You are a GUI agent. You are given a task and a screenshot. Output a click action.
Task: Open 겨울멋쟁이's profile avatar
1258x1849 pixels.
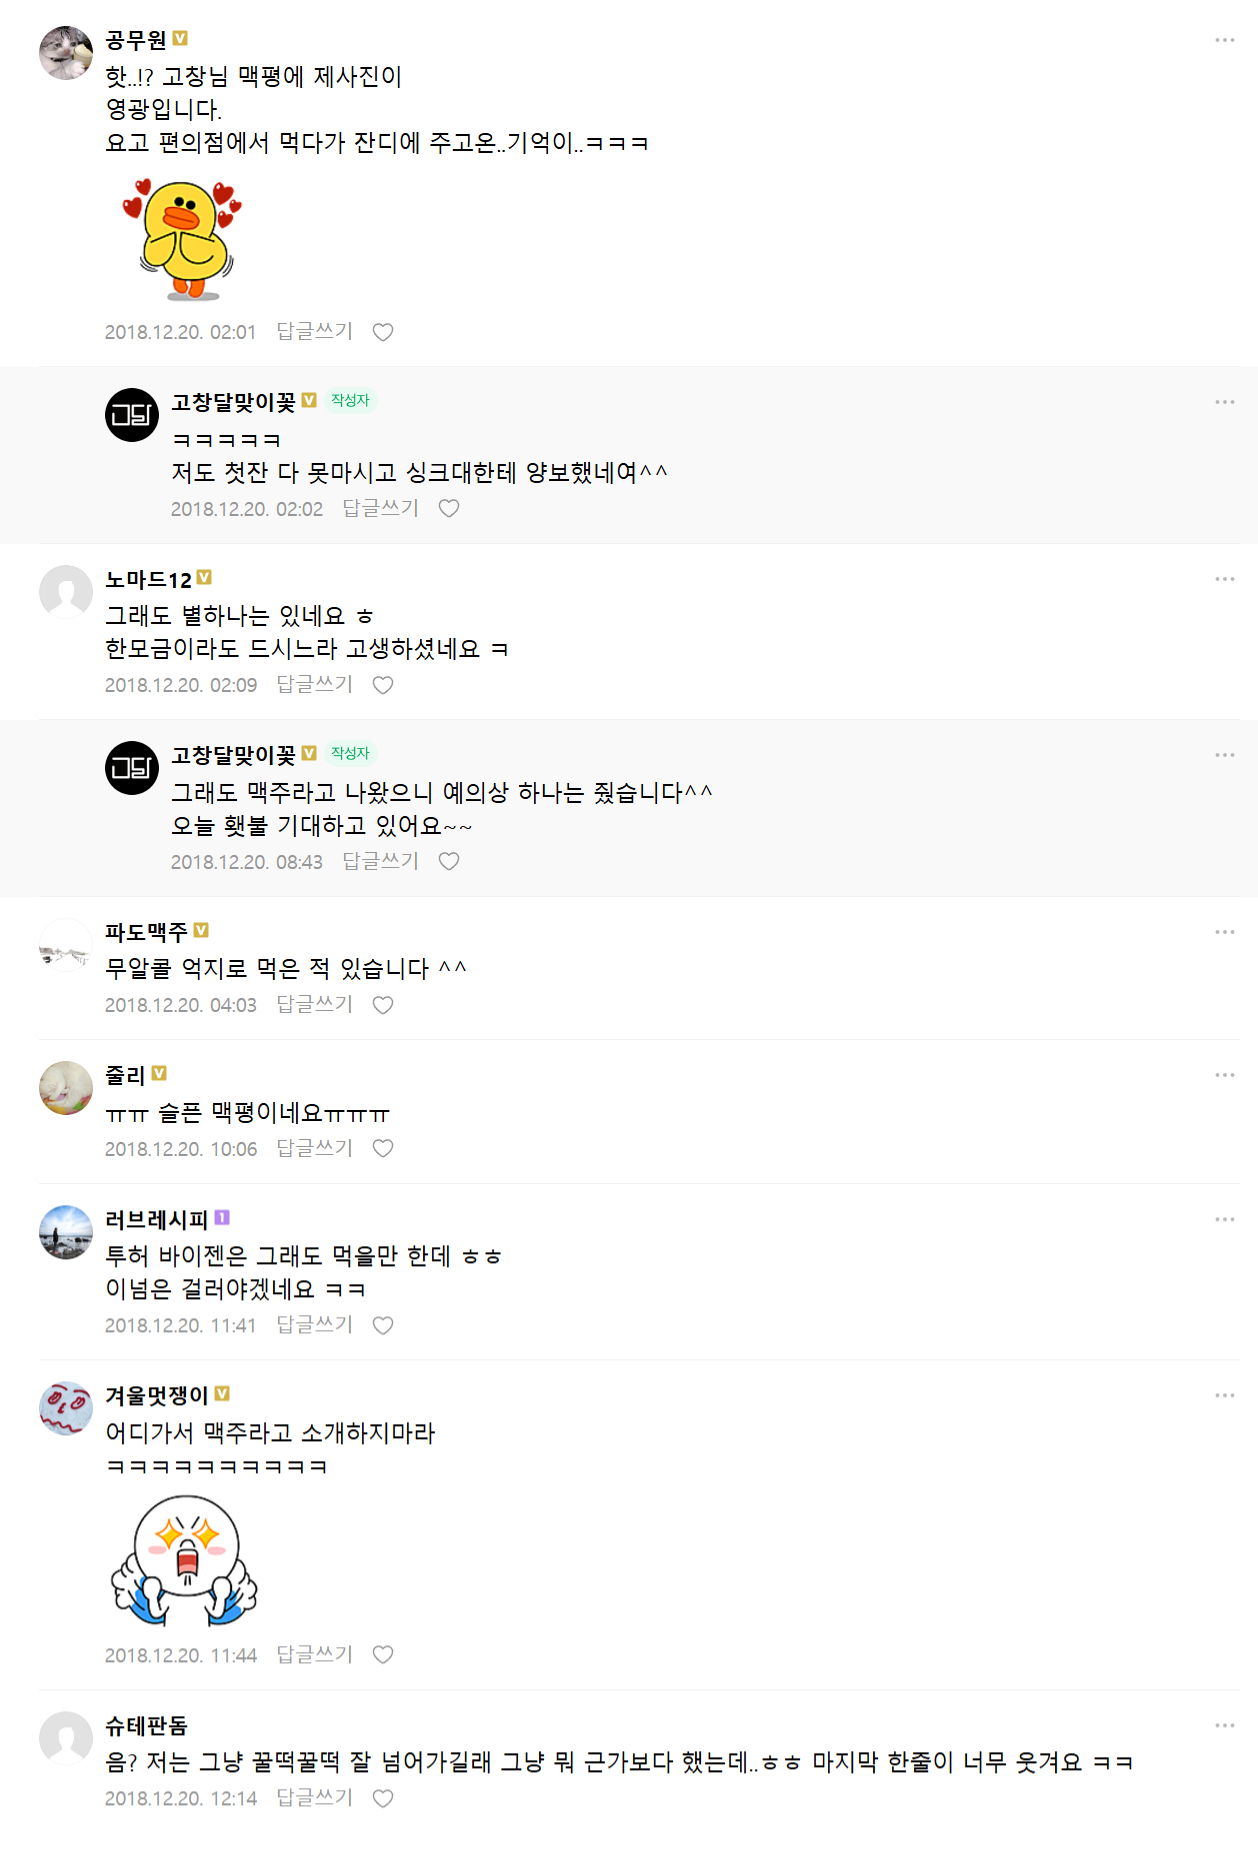coord(66,1408)
